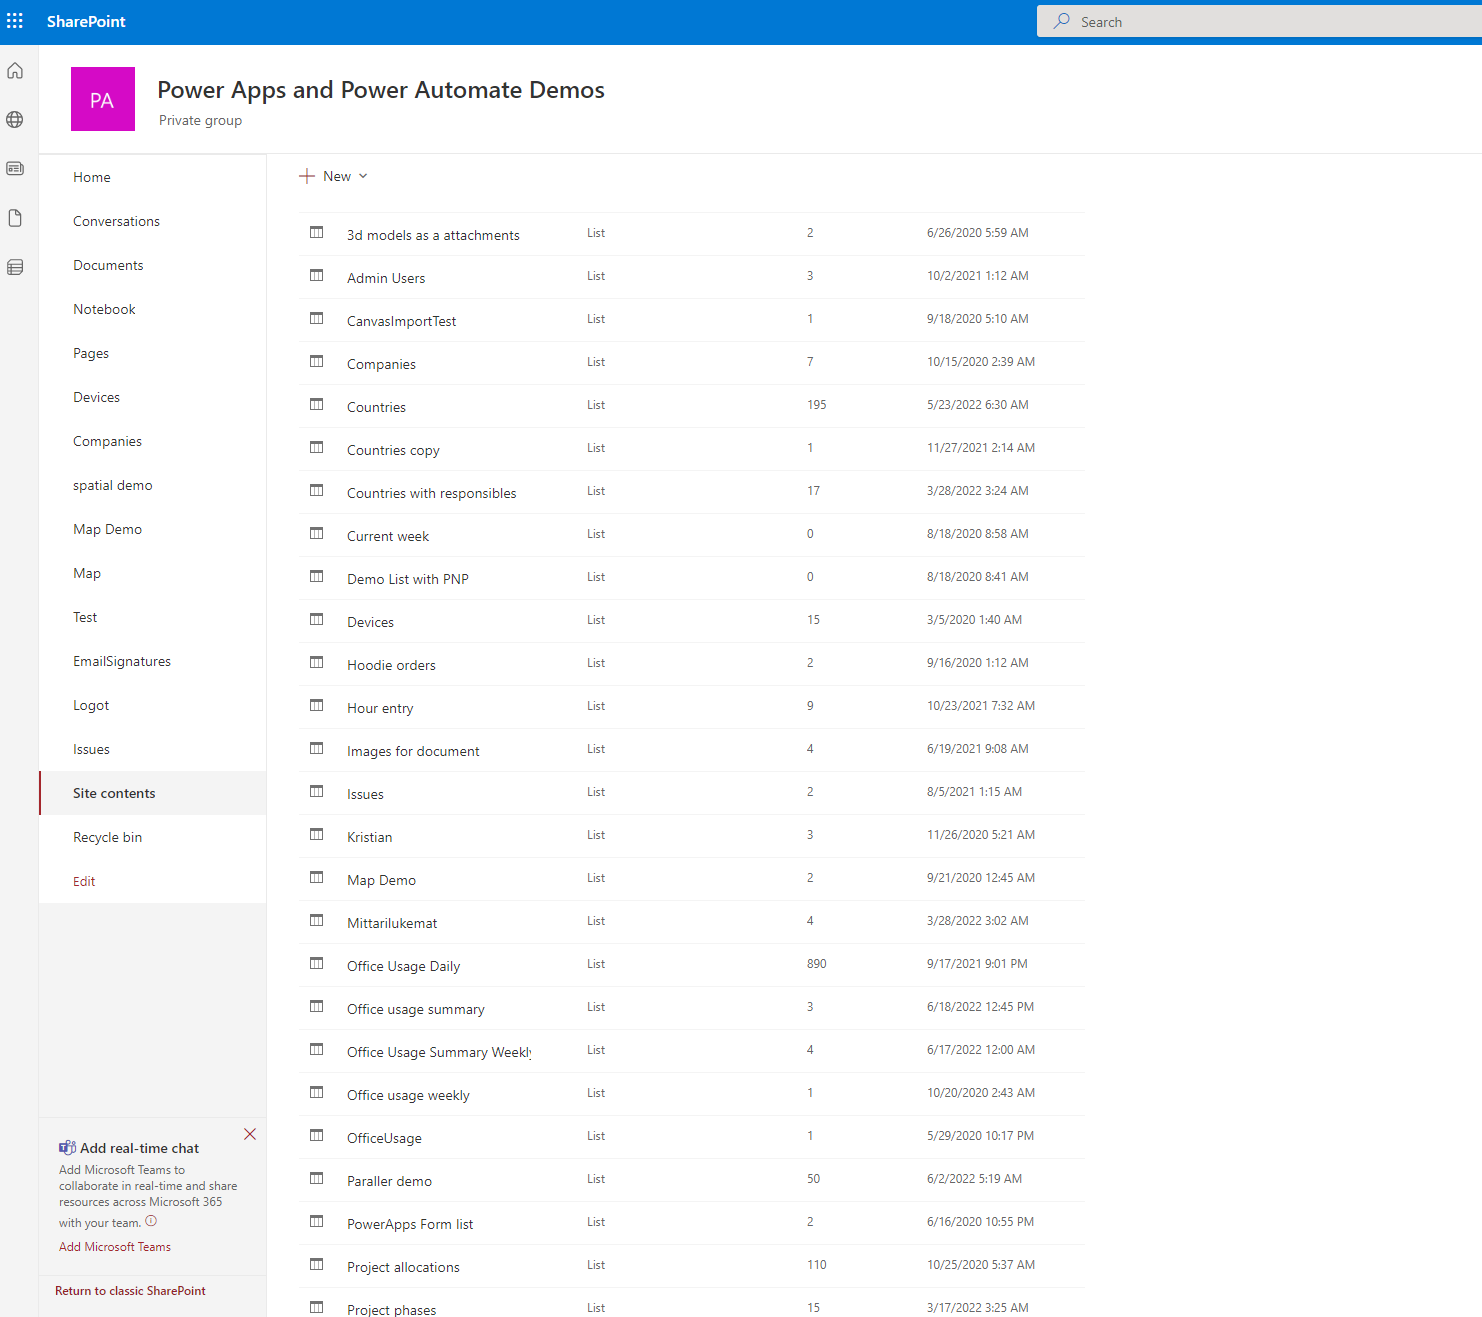Click the Home icon in left rail
The width and height of the screenshot is (1482, 1317).
[15, 71]
